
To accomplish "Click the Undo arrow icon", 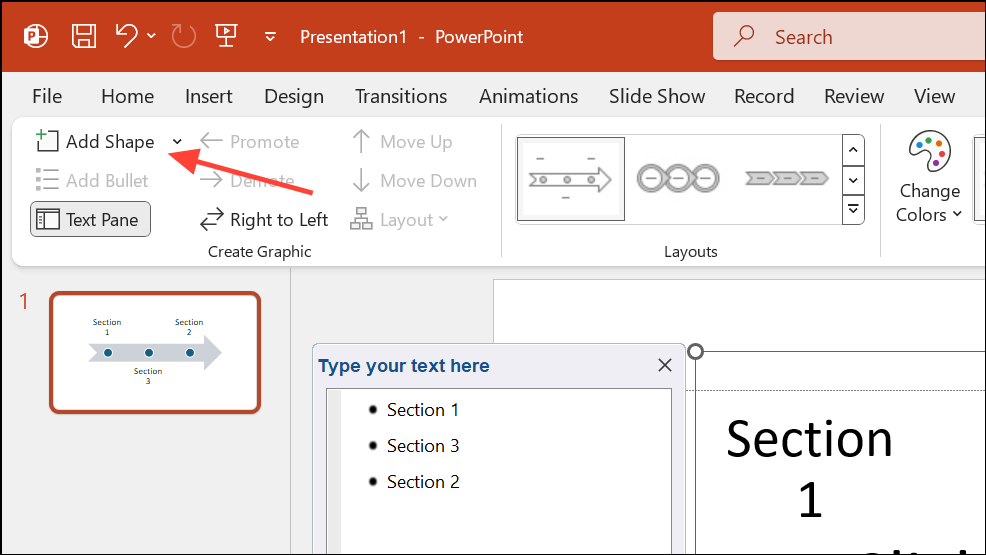I will click(126, 37).
